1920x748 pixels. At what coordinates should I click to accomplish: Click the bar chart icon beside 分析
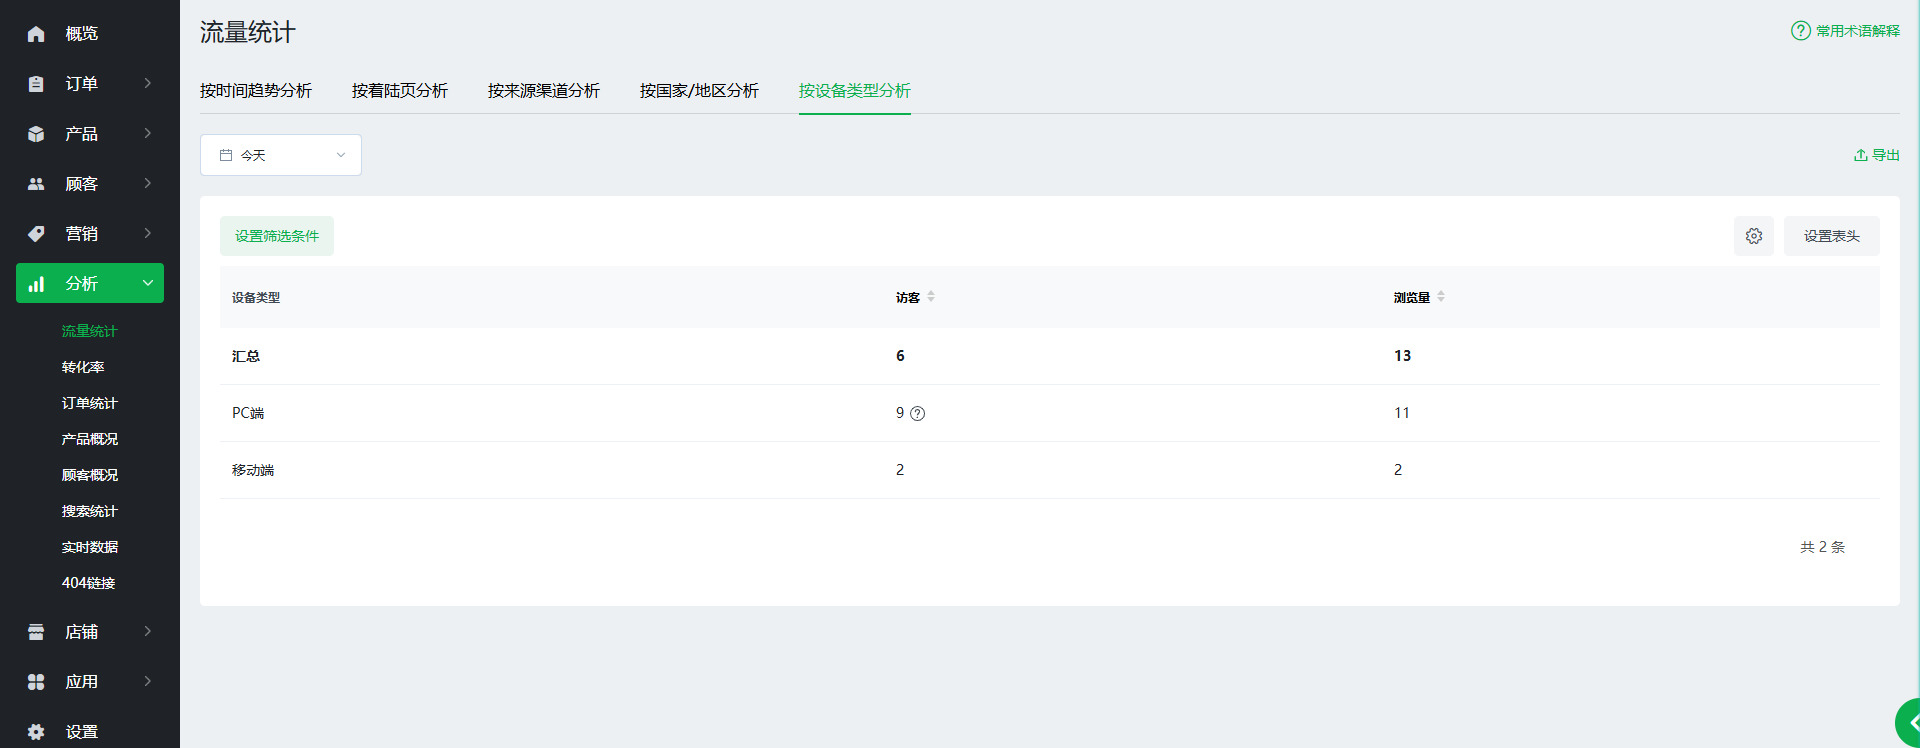(x=36, y=284)
